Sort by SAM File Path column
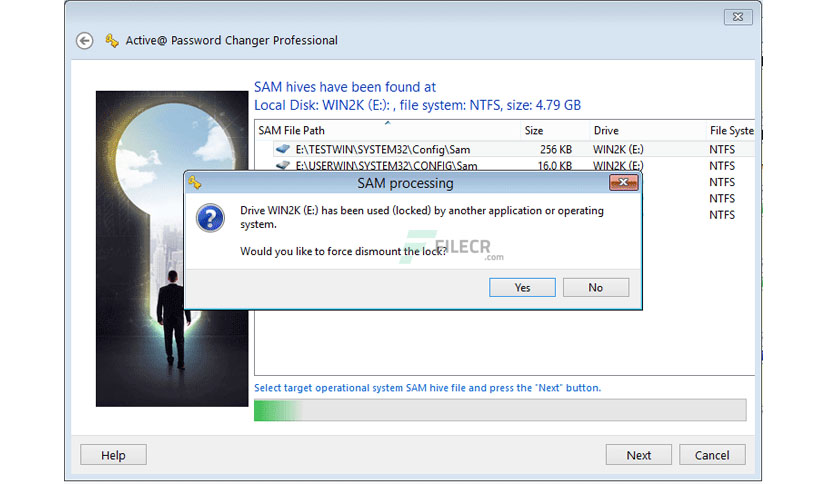This screenshot has width=836, height=484. click(388, 130)
